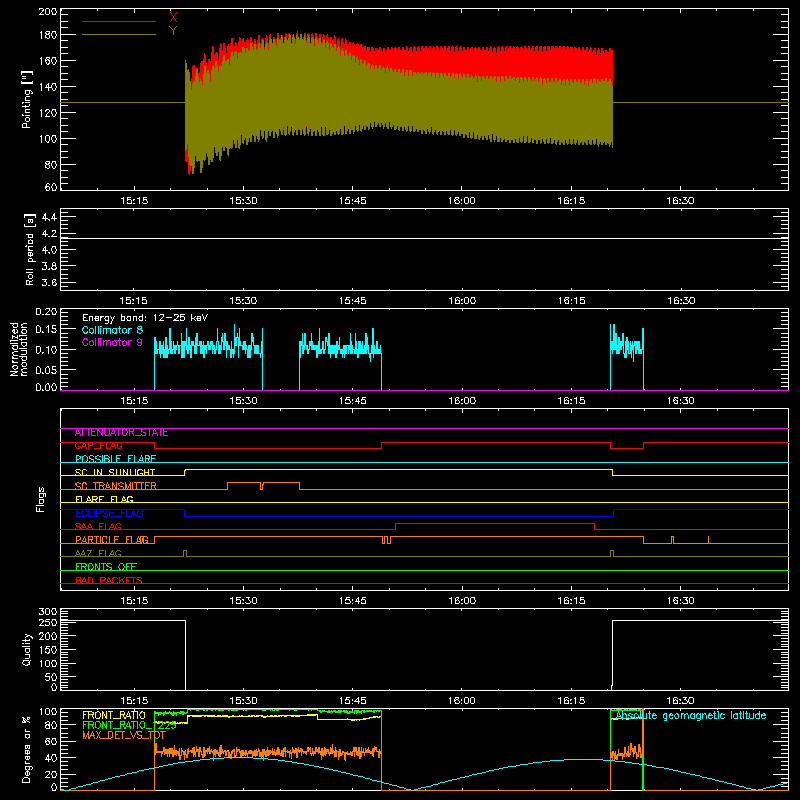Click the 4.2 tick on Roll period axis
800x800 pixels.
click(x=49, y=234)
